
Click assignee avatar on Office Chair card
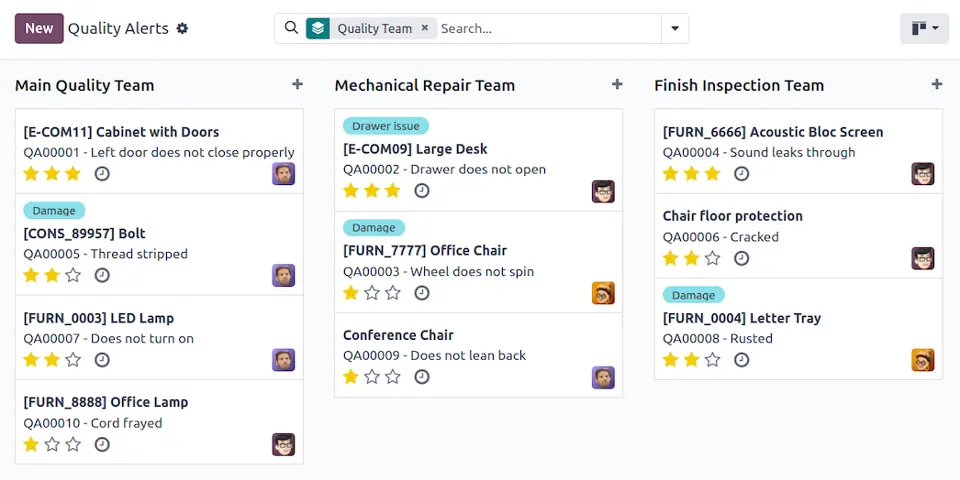(x=602, y=293)
